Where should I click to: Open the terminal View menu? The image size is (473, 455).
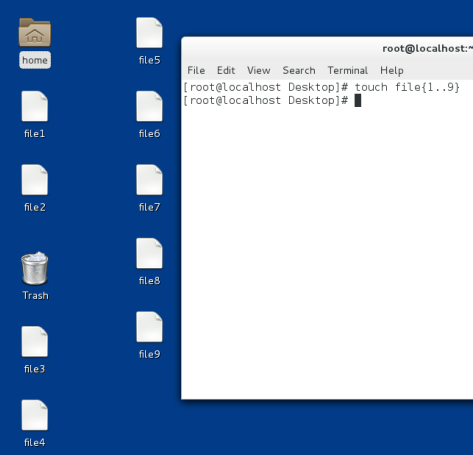[x=259, y=70]
